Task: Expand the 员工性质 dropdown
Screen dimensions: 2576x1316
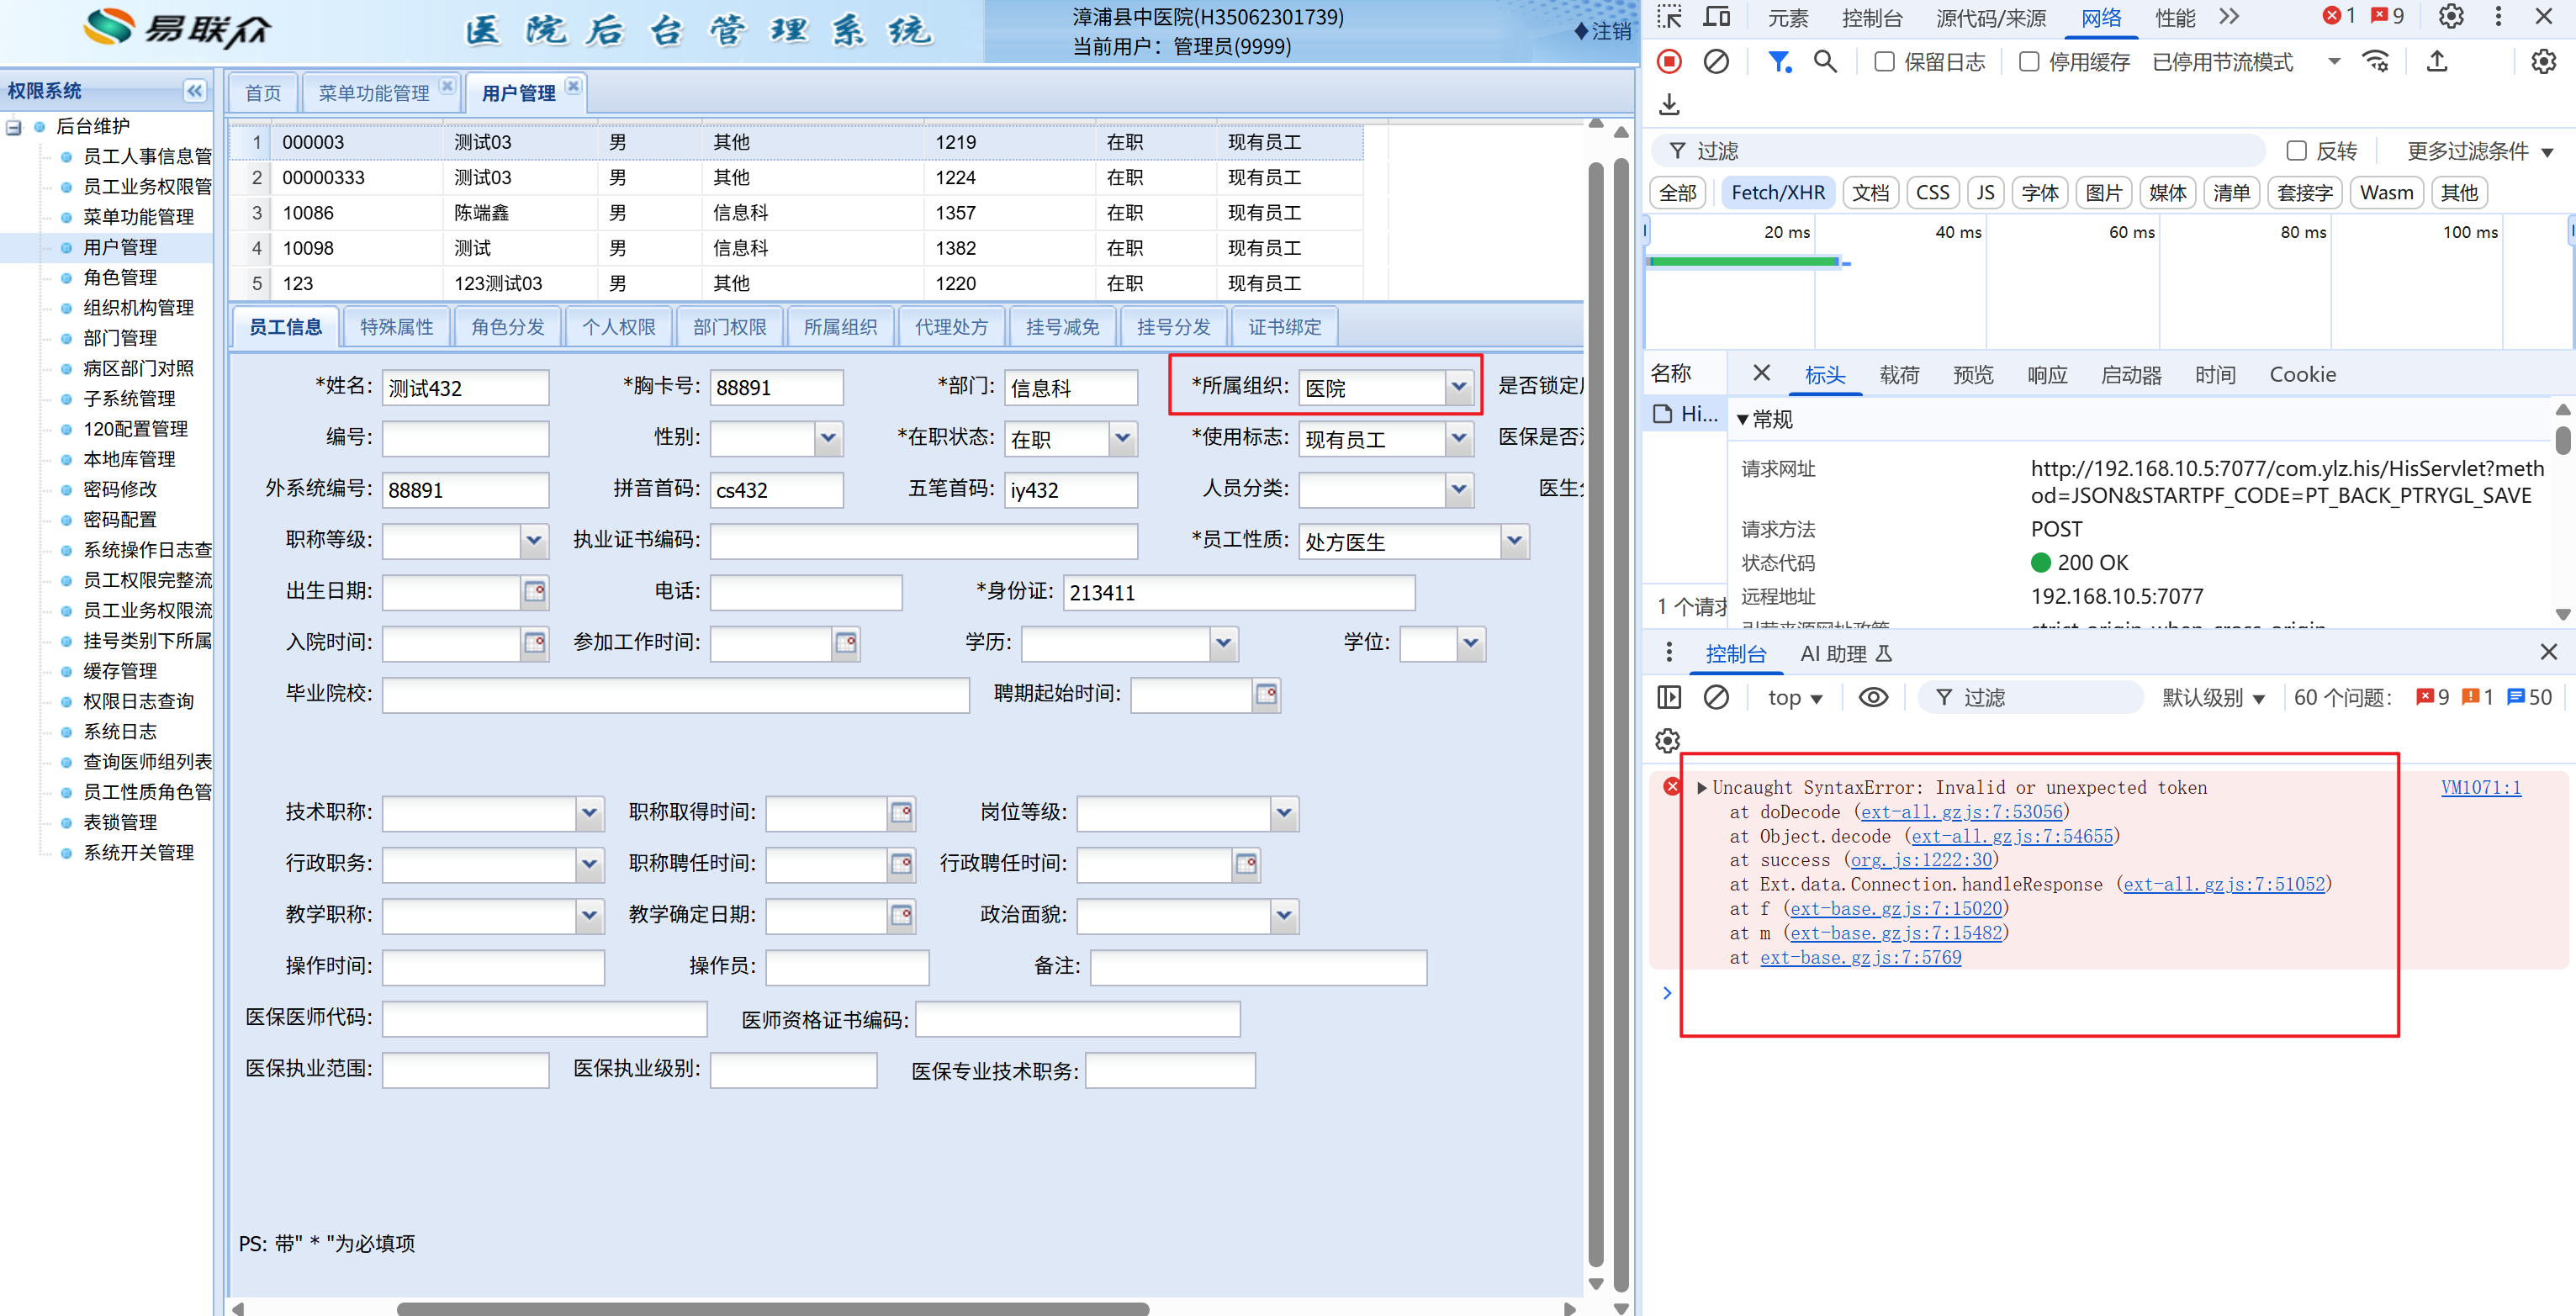Action: pyautogui.click(x=1514, y=541)
